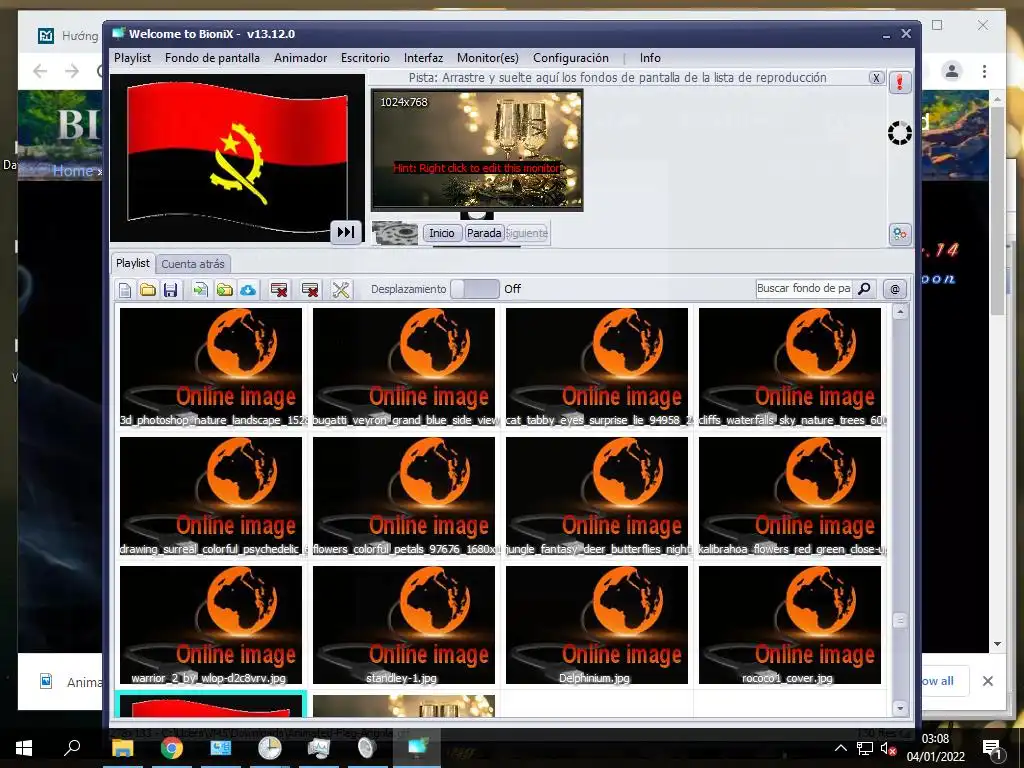This screenshot has height=768, width=1024.
Task: Select the flowers_colorful_petals thumbnail
Action: (x=404, y=496)
